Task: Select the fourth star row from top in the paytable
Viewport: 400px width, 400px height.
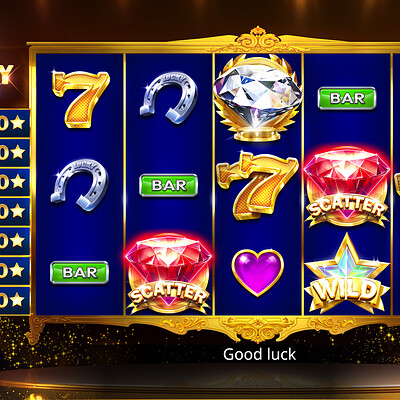Action: point(15,211)
